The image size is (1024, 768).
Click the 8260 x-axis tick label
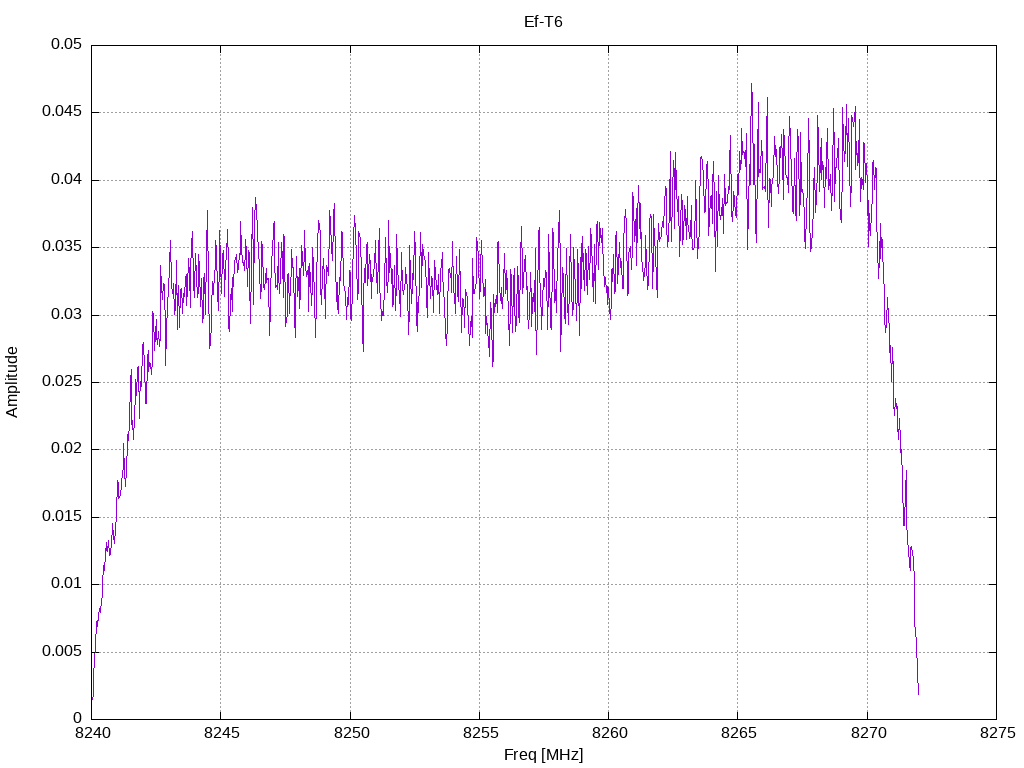pos(609,733)
